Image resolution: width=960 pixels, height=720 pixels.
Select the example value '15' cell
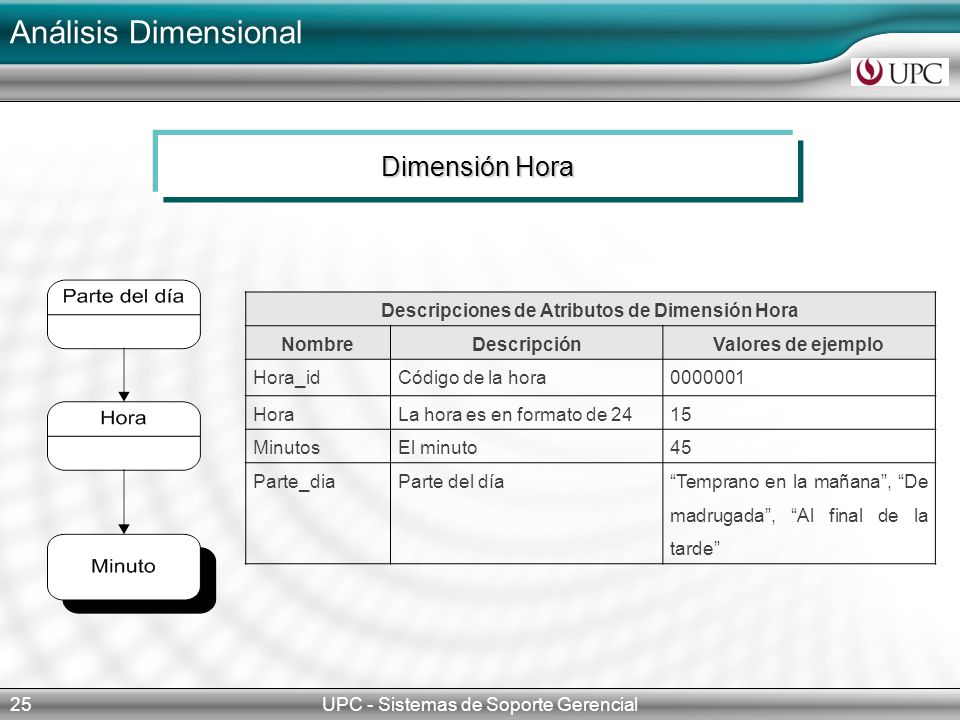coord(799,413)
